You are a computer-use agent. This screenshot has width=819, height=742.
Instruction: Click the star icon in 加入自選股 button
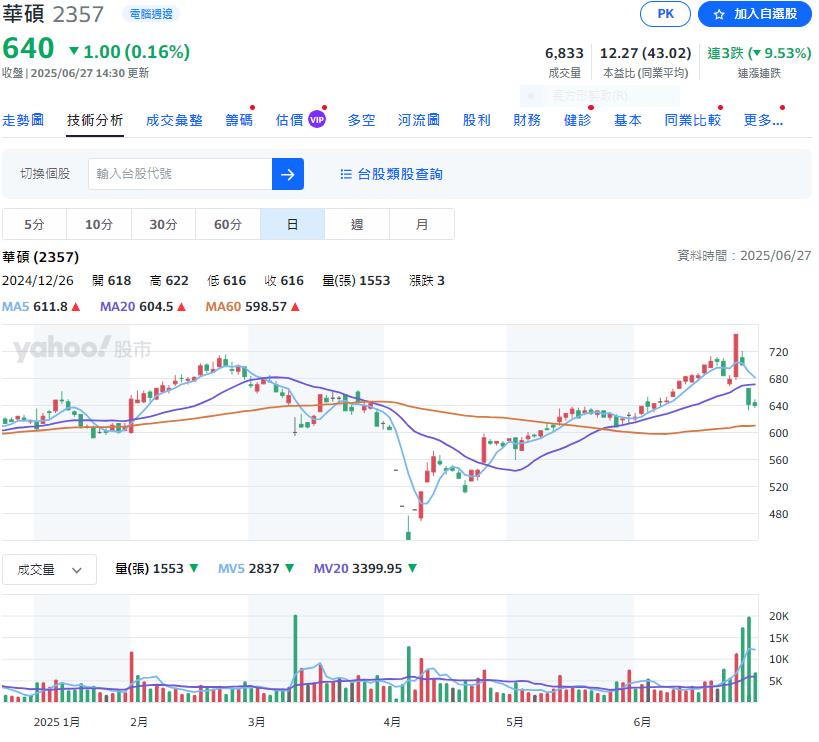[x=719, y=15]
